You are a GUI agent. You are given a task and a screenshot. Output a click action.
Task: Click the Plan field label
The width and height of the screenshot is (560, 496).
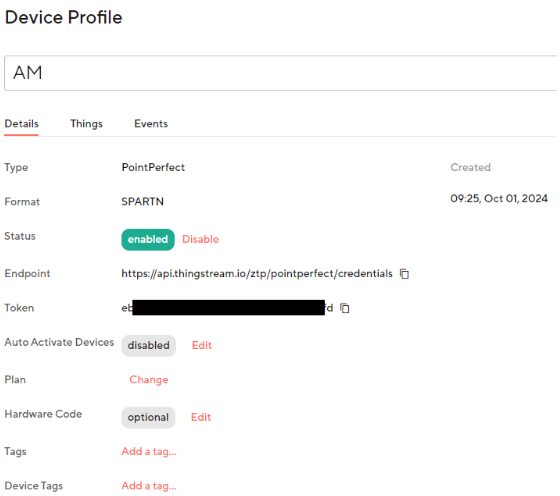click(15, 379)
